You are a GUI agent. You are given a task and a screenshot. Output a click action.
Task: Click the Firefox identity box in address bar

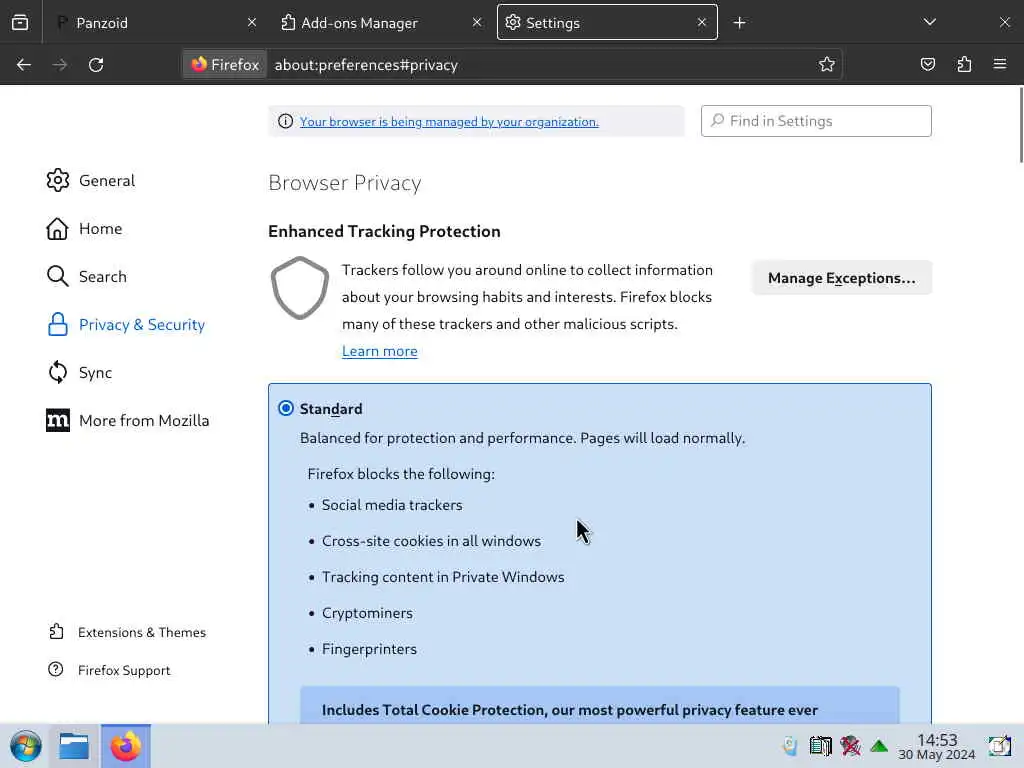point(225,65)
